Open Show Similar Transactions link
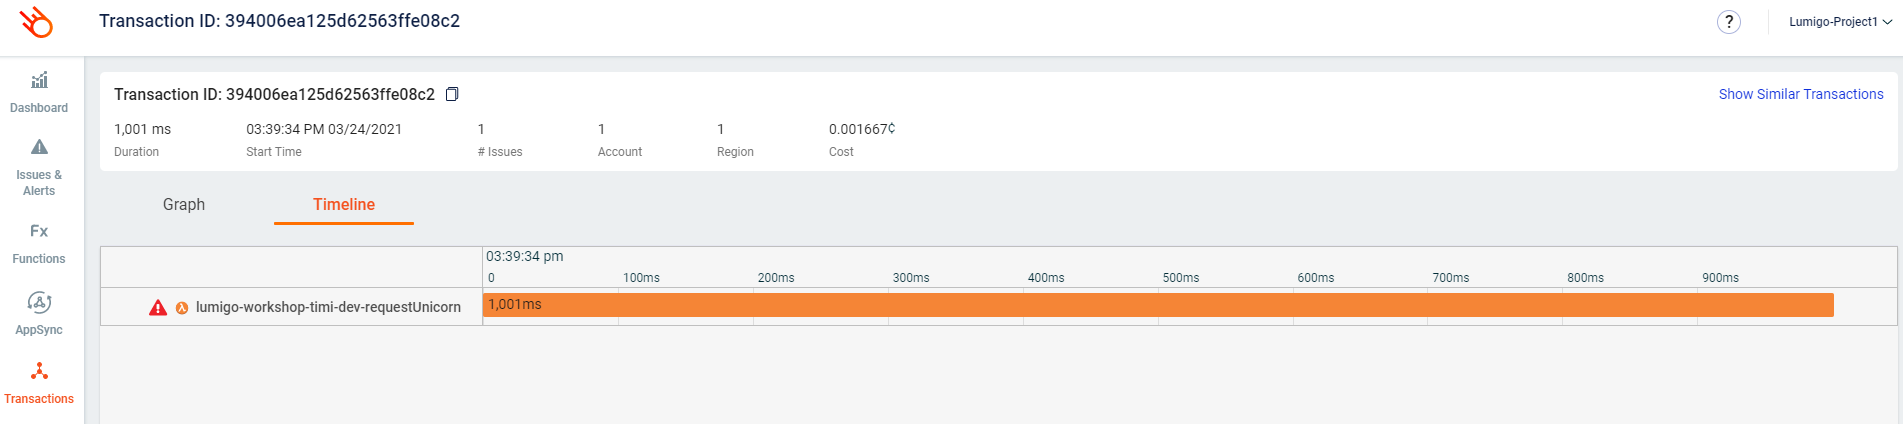This screenshot has height=424, width=1903. point(1801,94)
